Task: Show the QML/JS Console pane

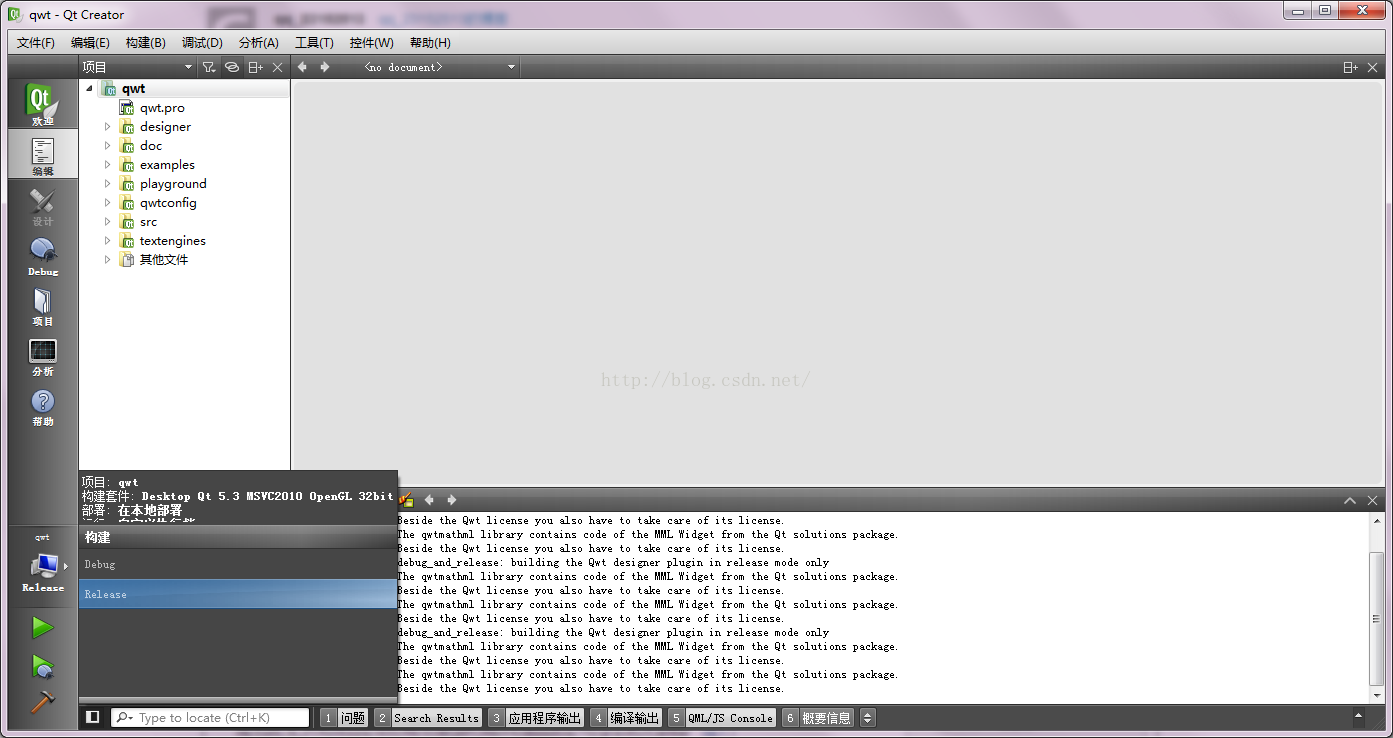Action: click(722, 718)
